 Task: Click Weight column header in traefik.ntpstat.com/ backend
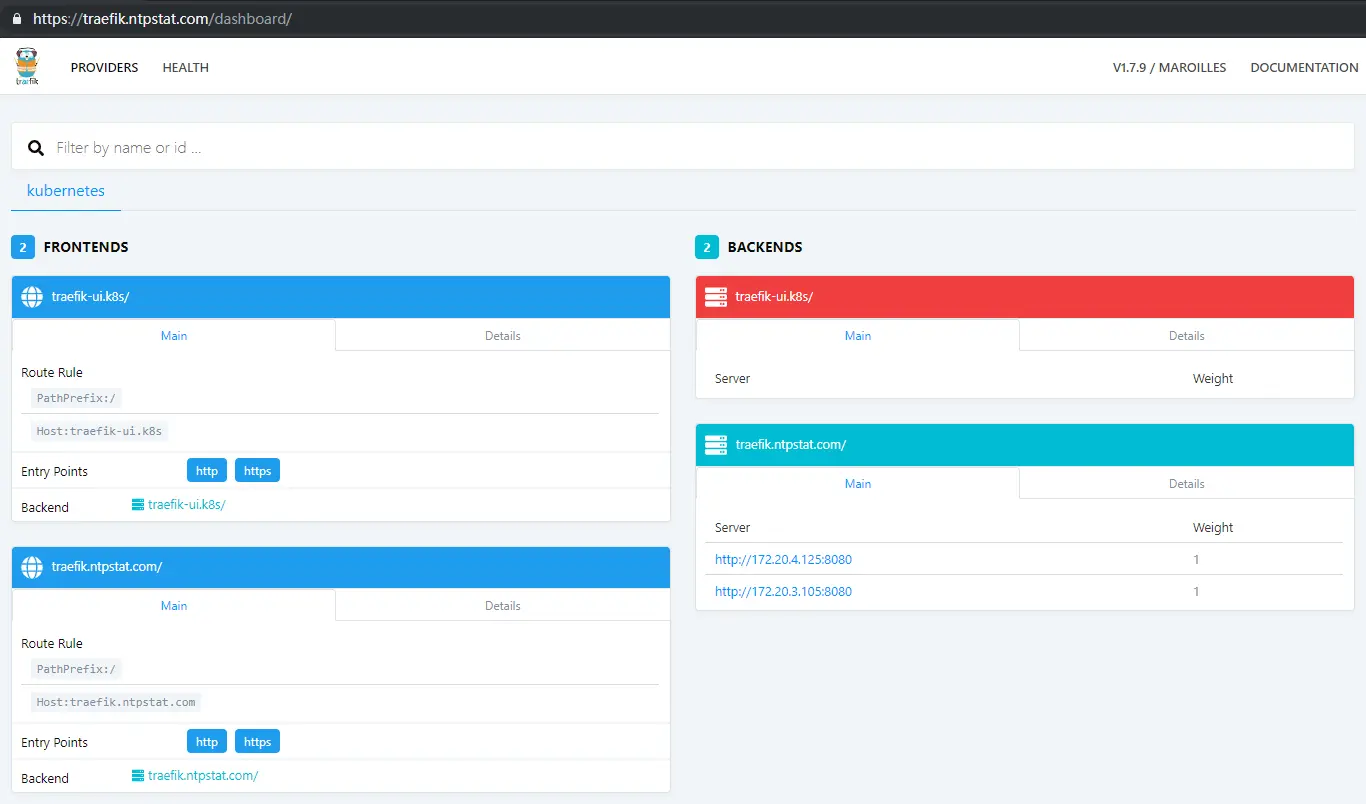(x=1213, y=527)
